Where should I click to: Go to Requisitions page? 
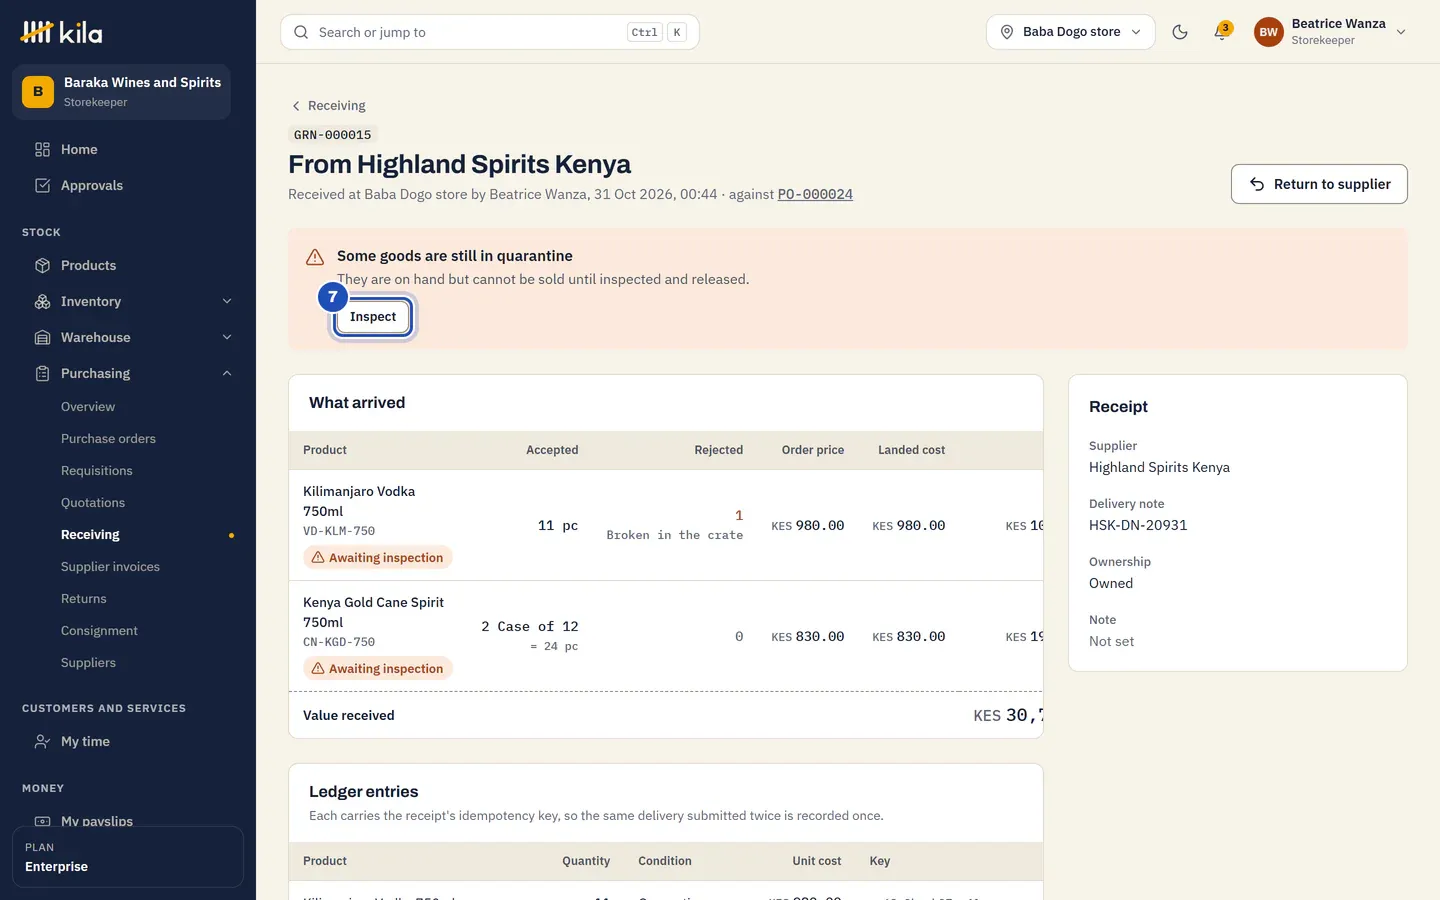click(96, 471)
